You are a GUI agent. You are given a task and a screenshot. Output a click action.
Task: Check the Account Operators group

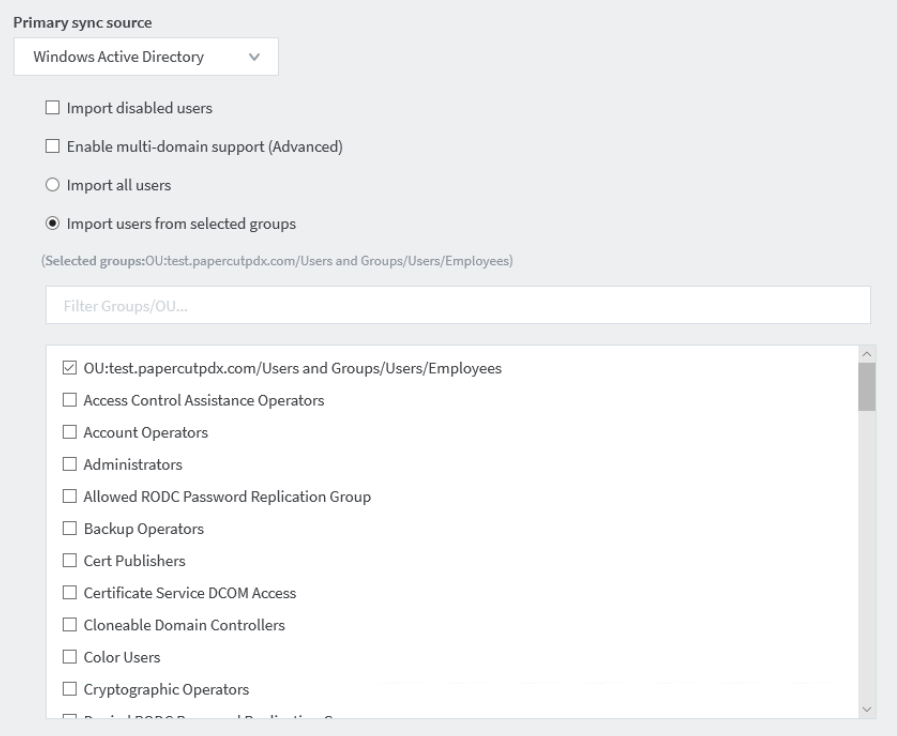click(x=69, y=432)
